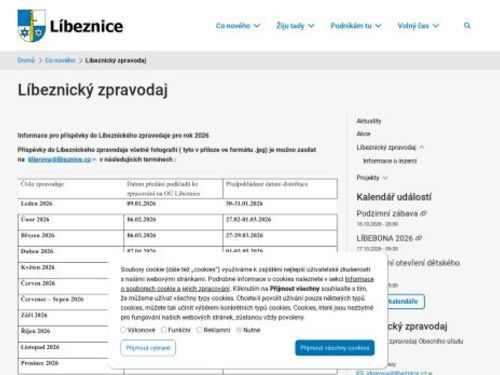500x375 pixels.
Task: Click the Číslo zpravodaje column header
Action: (x=71, y=189)
